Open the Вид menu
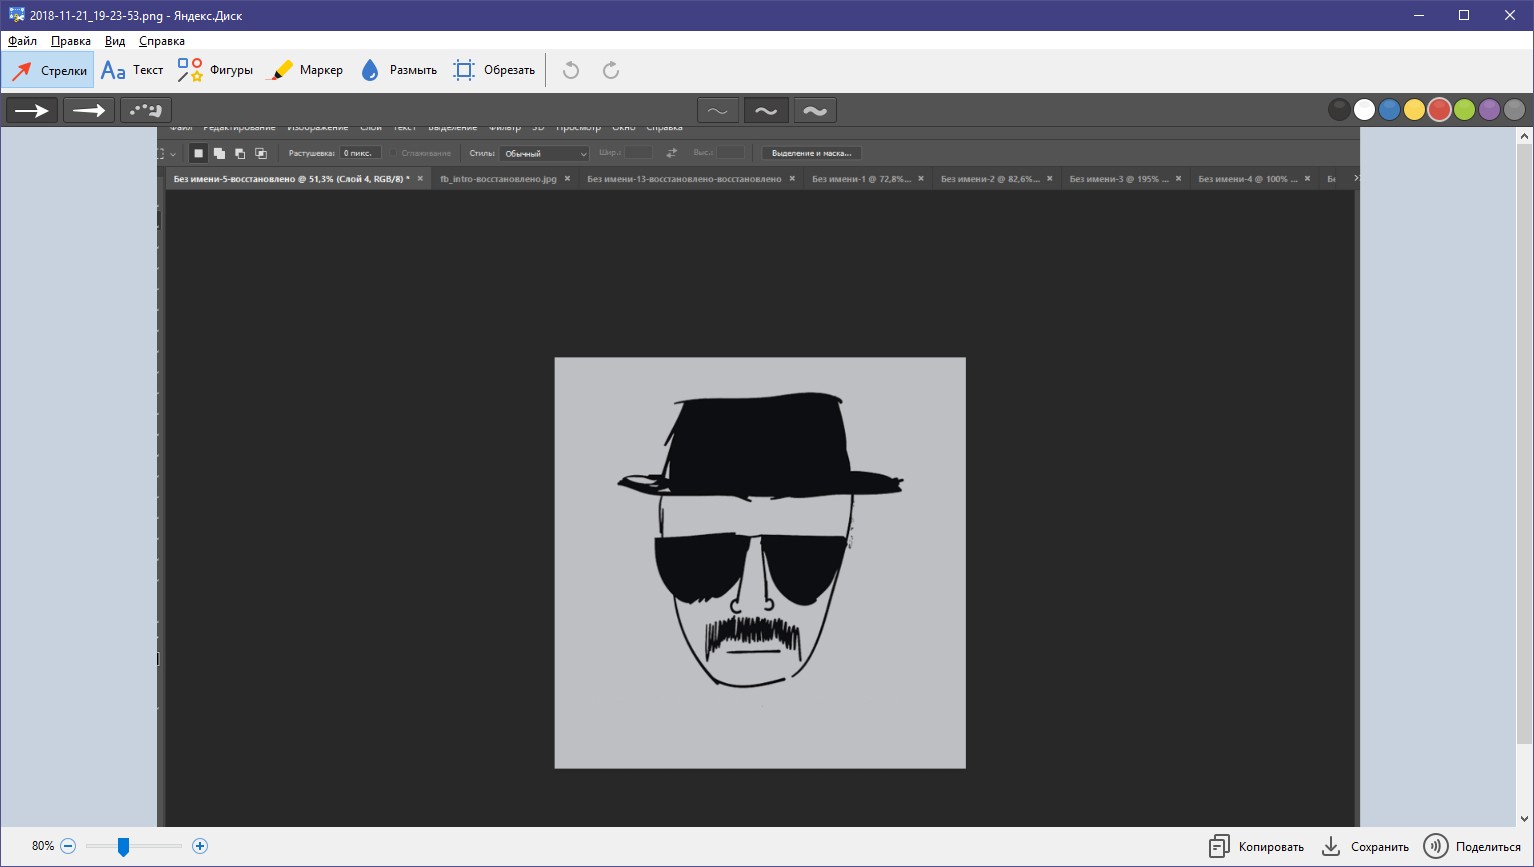Image resolution: width=1534 pixels, height=867 pixels. point(115,41)
